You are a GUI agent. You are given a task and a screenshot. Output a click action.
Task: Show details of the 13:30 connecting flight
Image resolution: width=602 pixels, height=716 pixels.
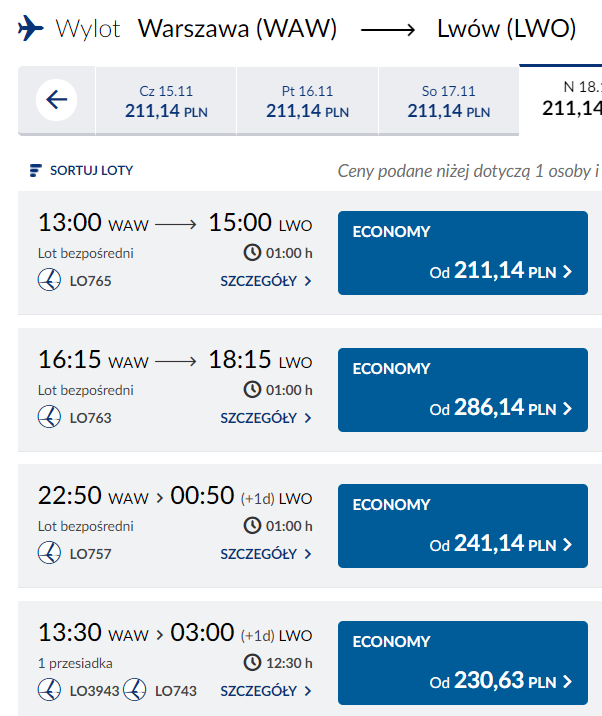265,690
